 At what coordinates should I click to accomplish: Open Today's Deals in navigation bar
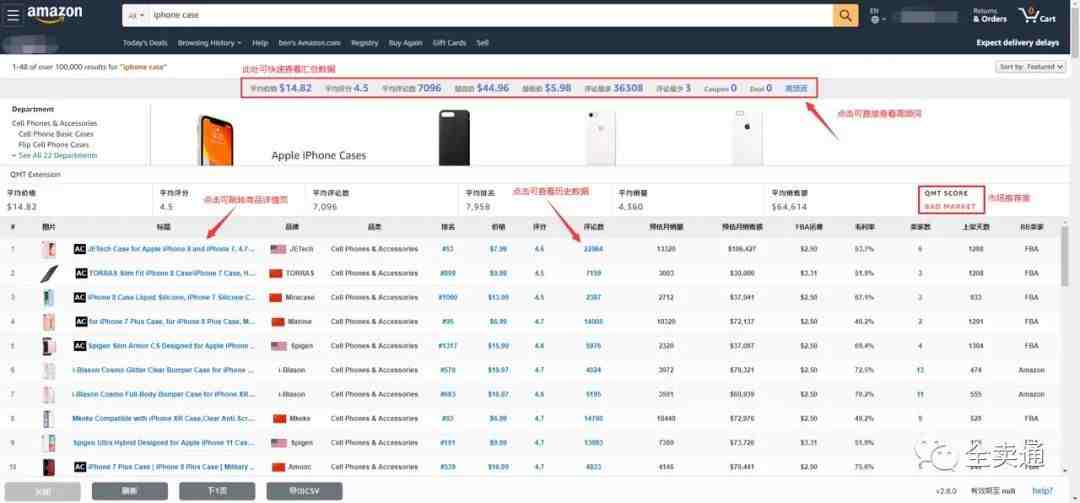tap(145, 43)
